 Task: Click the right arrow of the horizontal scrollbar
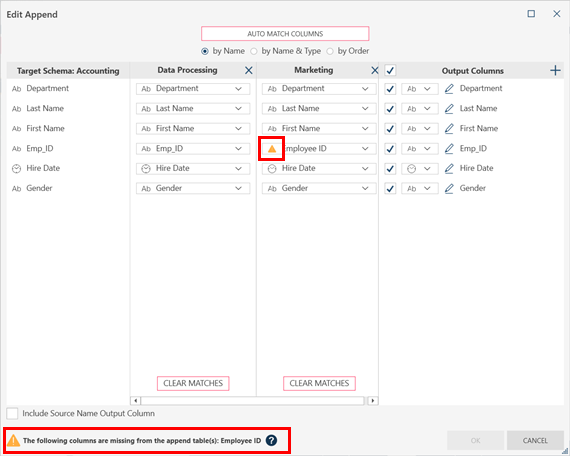373,401
